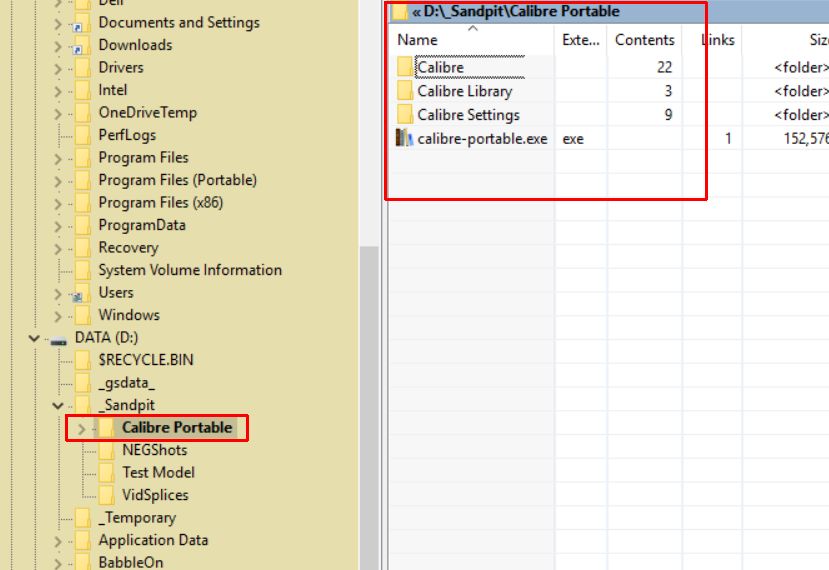This screenshot has height=570, width=829.
Task: Expand the ProgramData chevron
Action: [58, 226]
